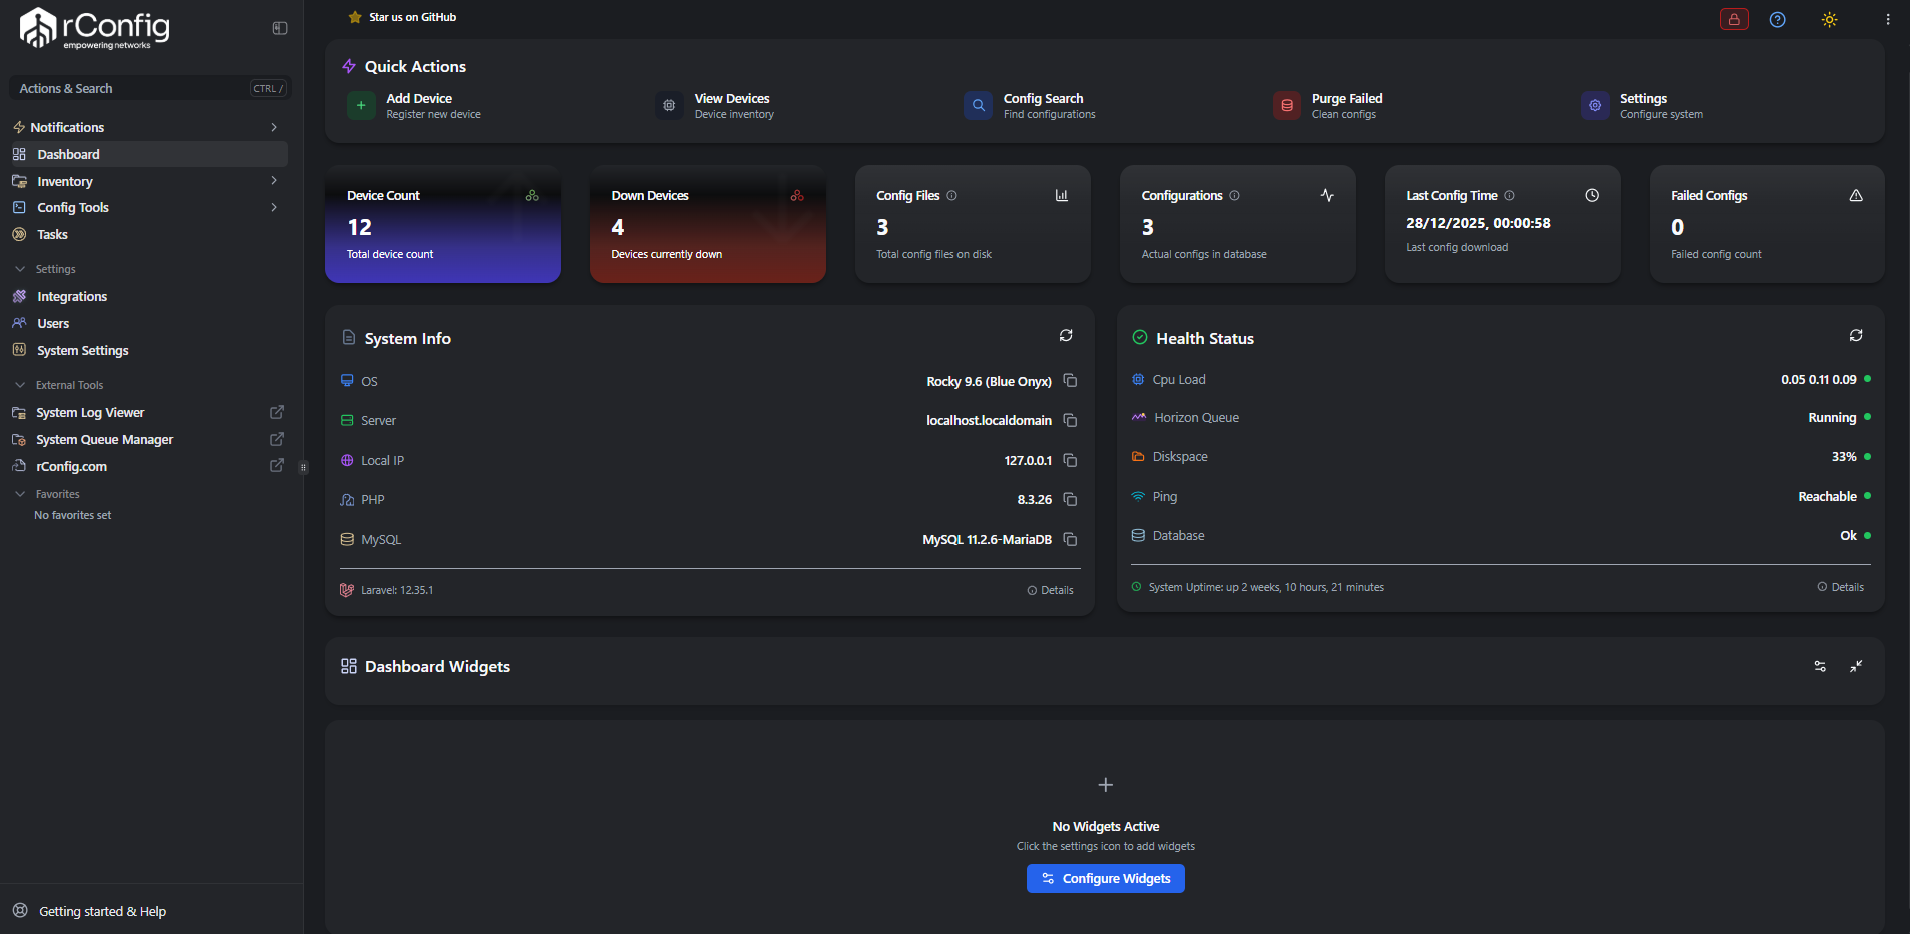Open Users in the sidebar

[148, 323]
